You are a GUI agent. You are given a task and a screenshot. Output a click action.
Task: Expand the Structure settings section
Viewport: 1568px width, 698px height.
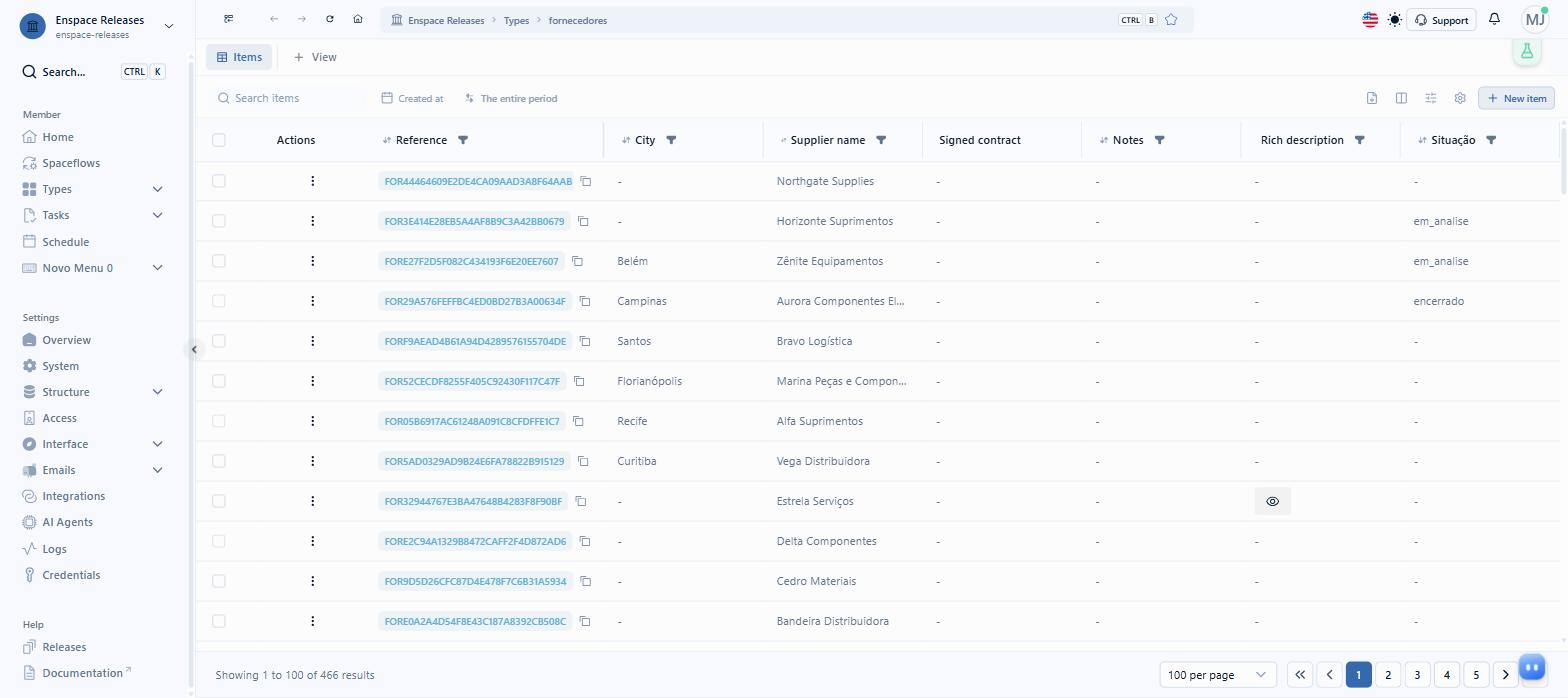pos(157,392)
